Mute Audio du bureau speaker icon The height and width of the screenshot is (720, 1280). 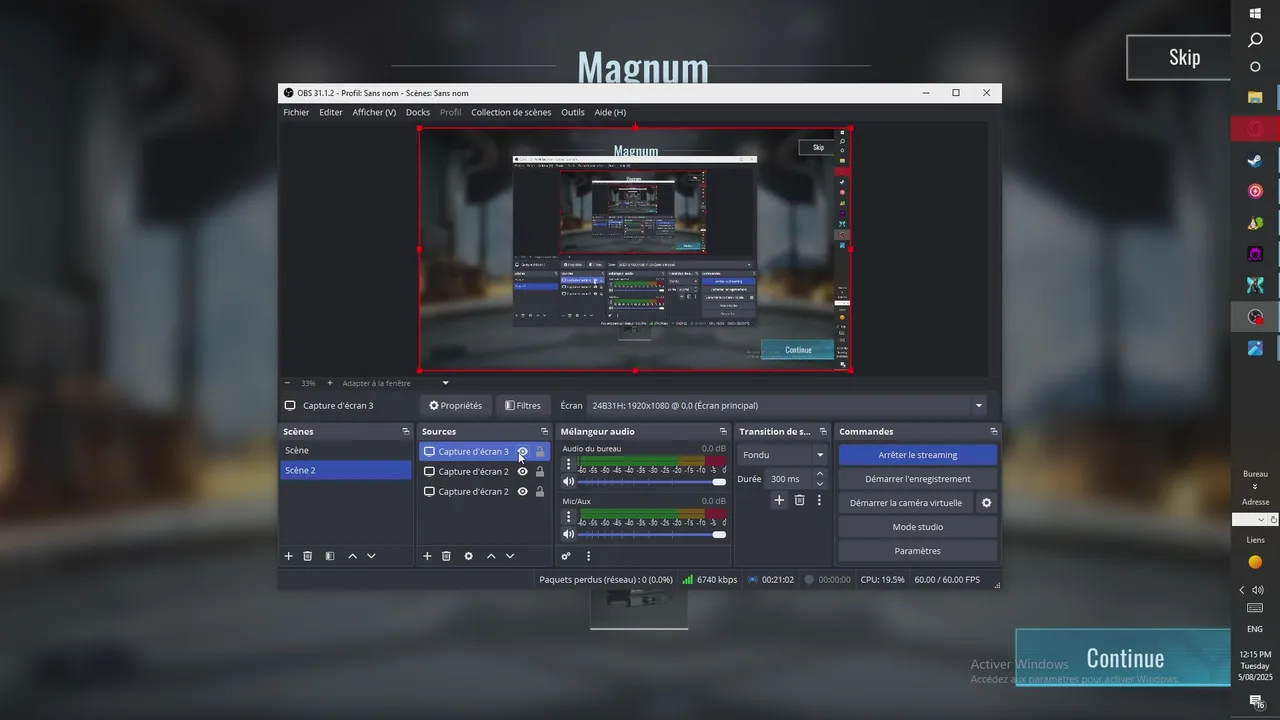coord(569,482)
